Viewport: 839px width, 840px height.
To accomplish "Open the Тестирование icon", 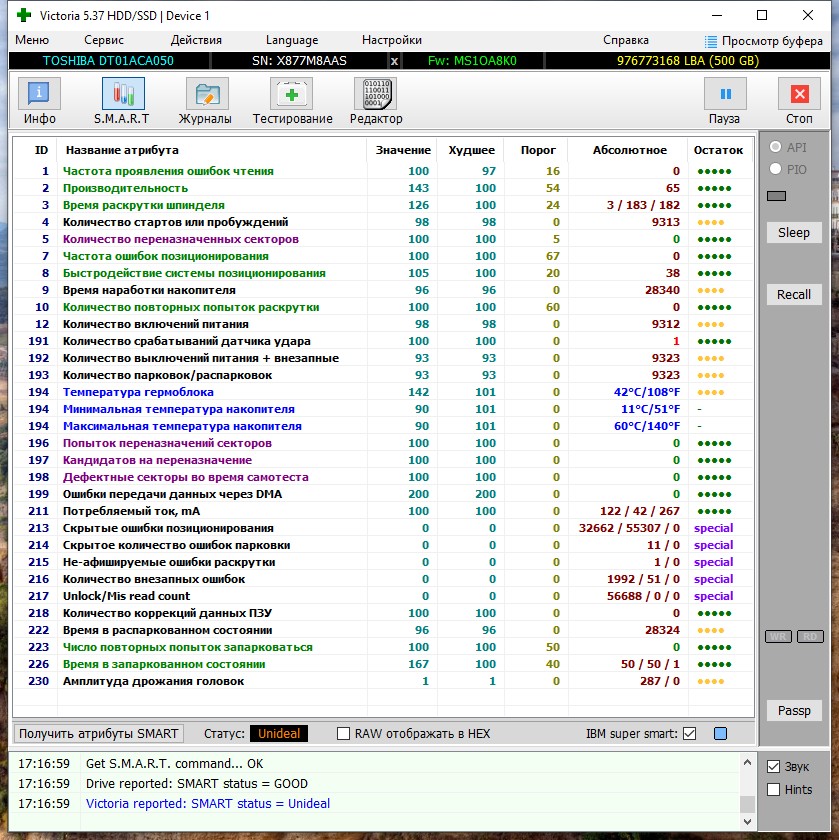I will pos(291,94).
